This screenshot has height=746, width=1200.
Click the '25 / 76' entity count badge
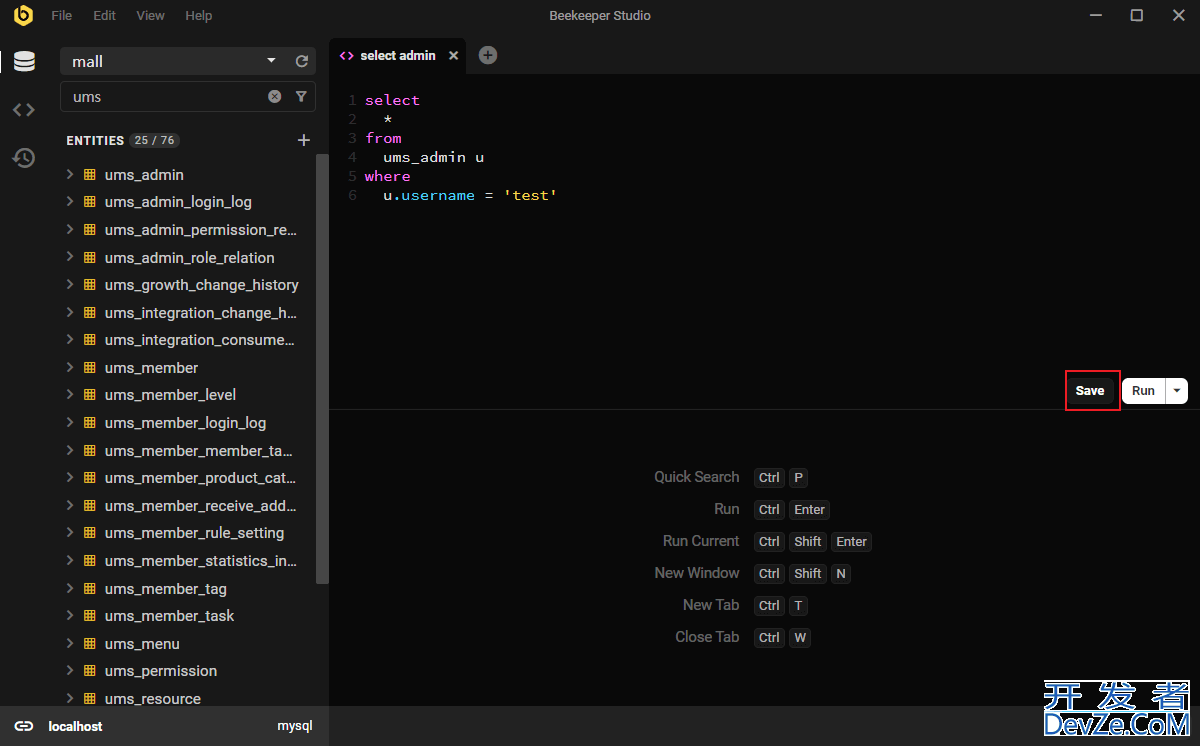pos(154,141)
